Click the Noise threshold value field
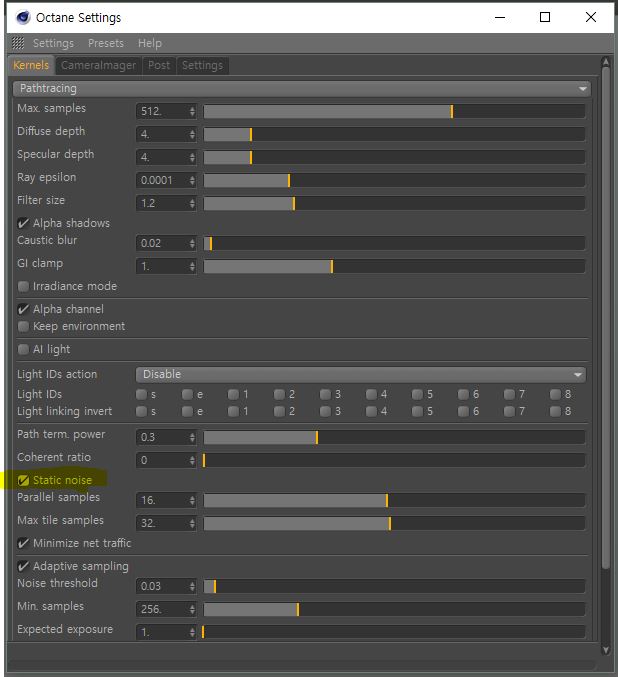618x677 pixels. click(162, 586)
